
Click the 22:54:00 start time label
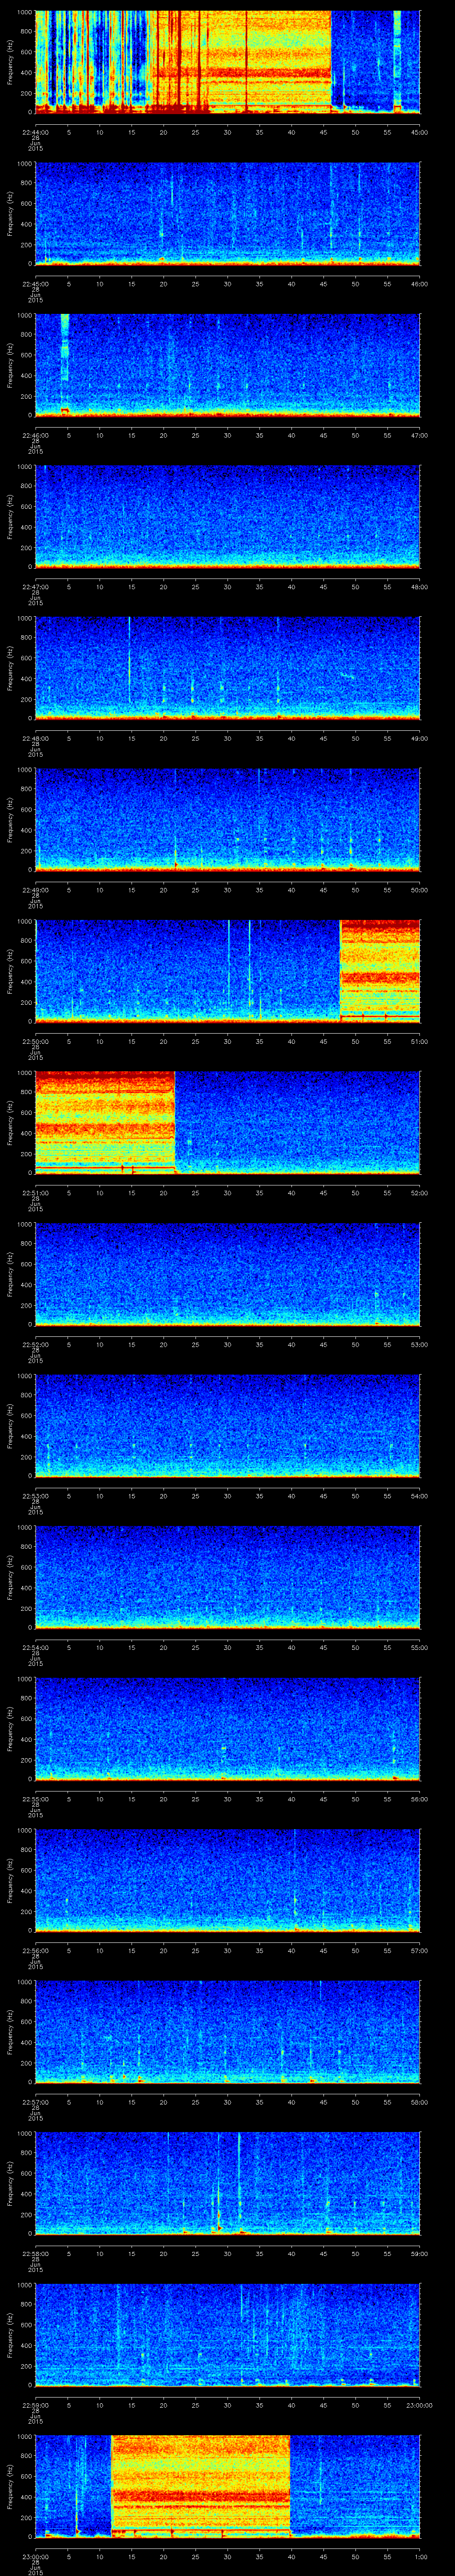click(36, 1647)
